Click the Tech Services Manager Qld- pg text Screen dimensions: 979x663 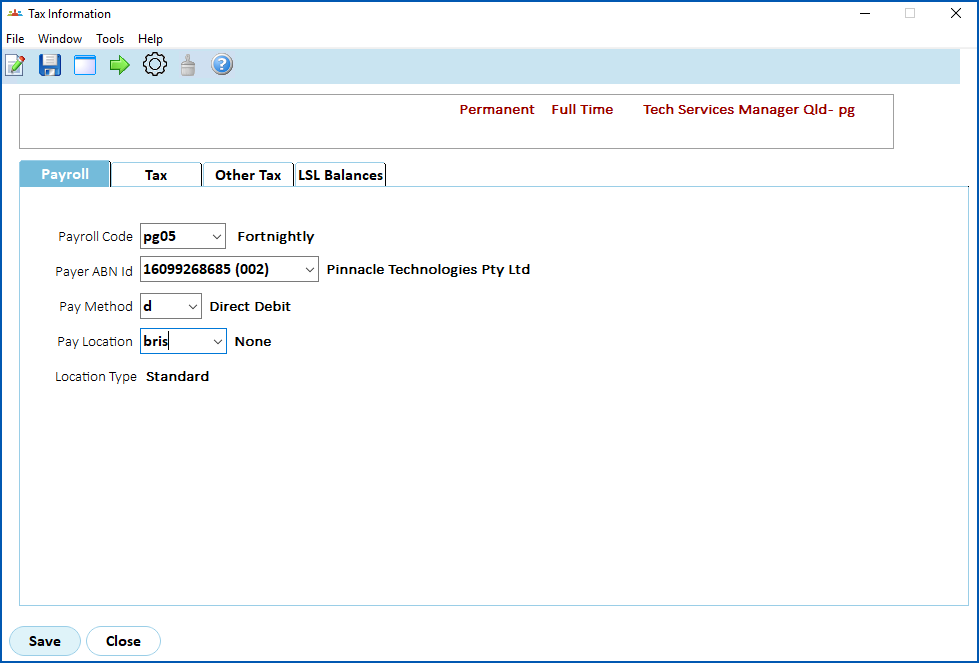(749, 109)
